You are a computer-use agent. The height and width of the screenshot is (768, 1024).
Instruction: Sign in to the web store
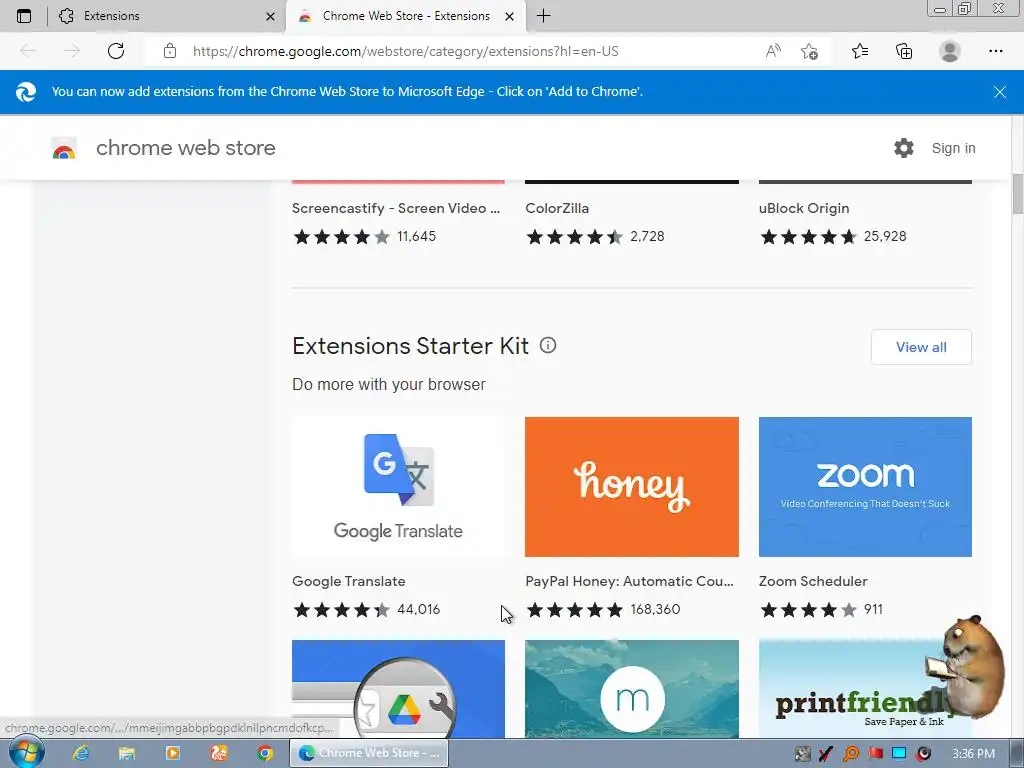click(953, 148)
